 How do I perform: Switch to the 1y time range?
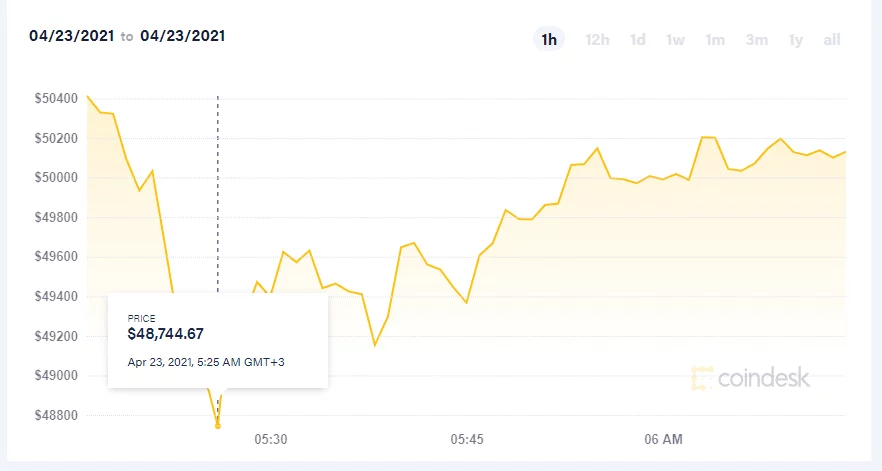(x=795, y=39)
